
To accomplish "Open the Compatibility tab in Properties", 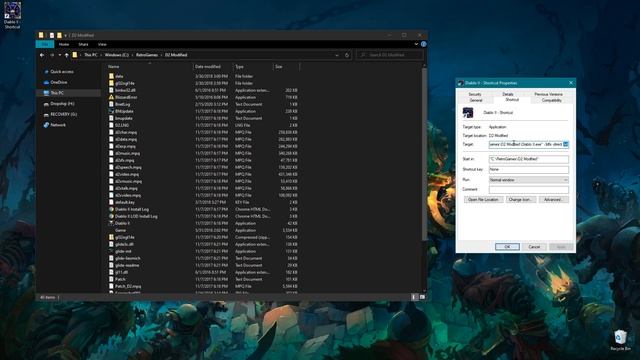I will (551, 100).
